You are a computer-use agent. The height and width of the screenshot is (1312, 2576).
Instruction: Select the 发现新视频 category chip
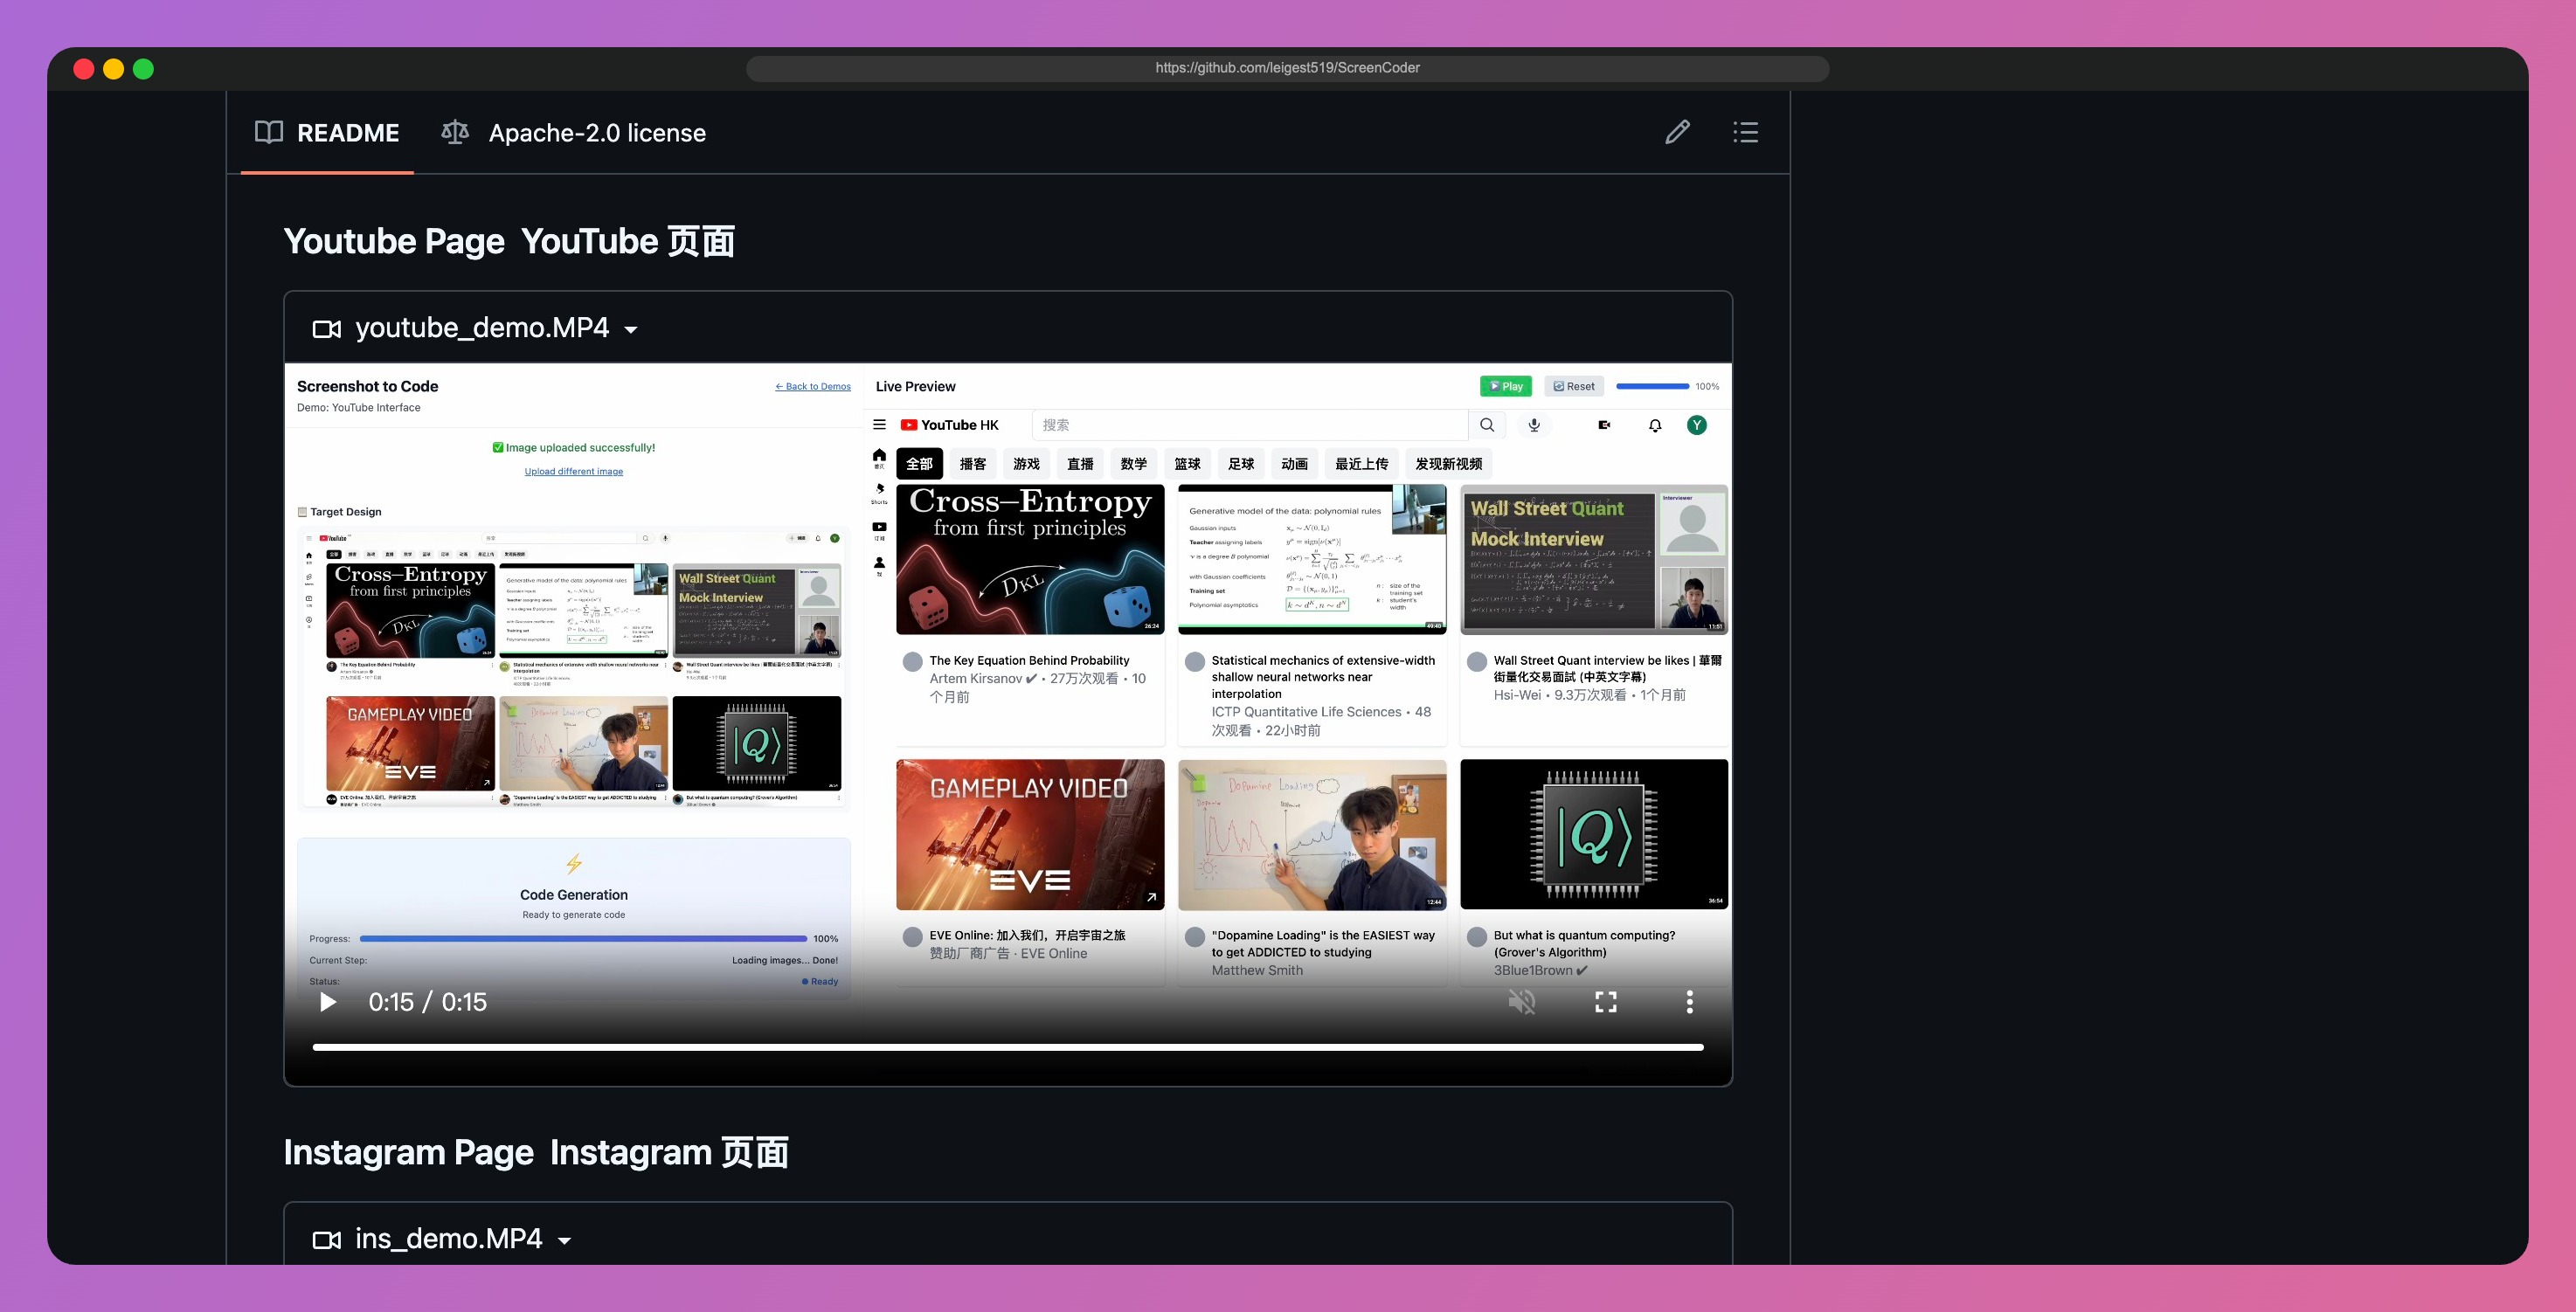(x=1449, y=464)
